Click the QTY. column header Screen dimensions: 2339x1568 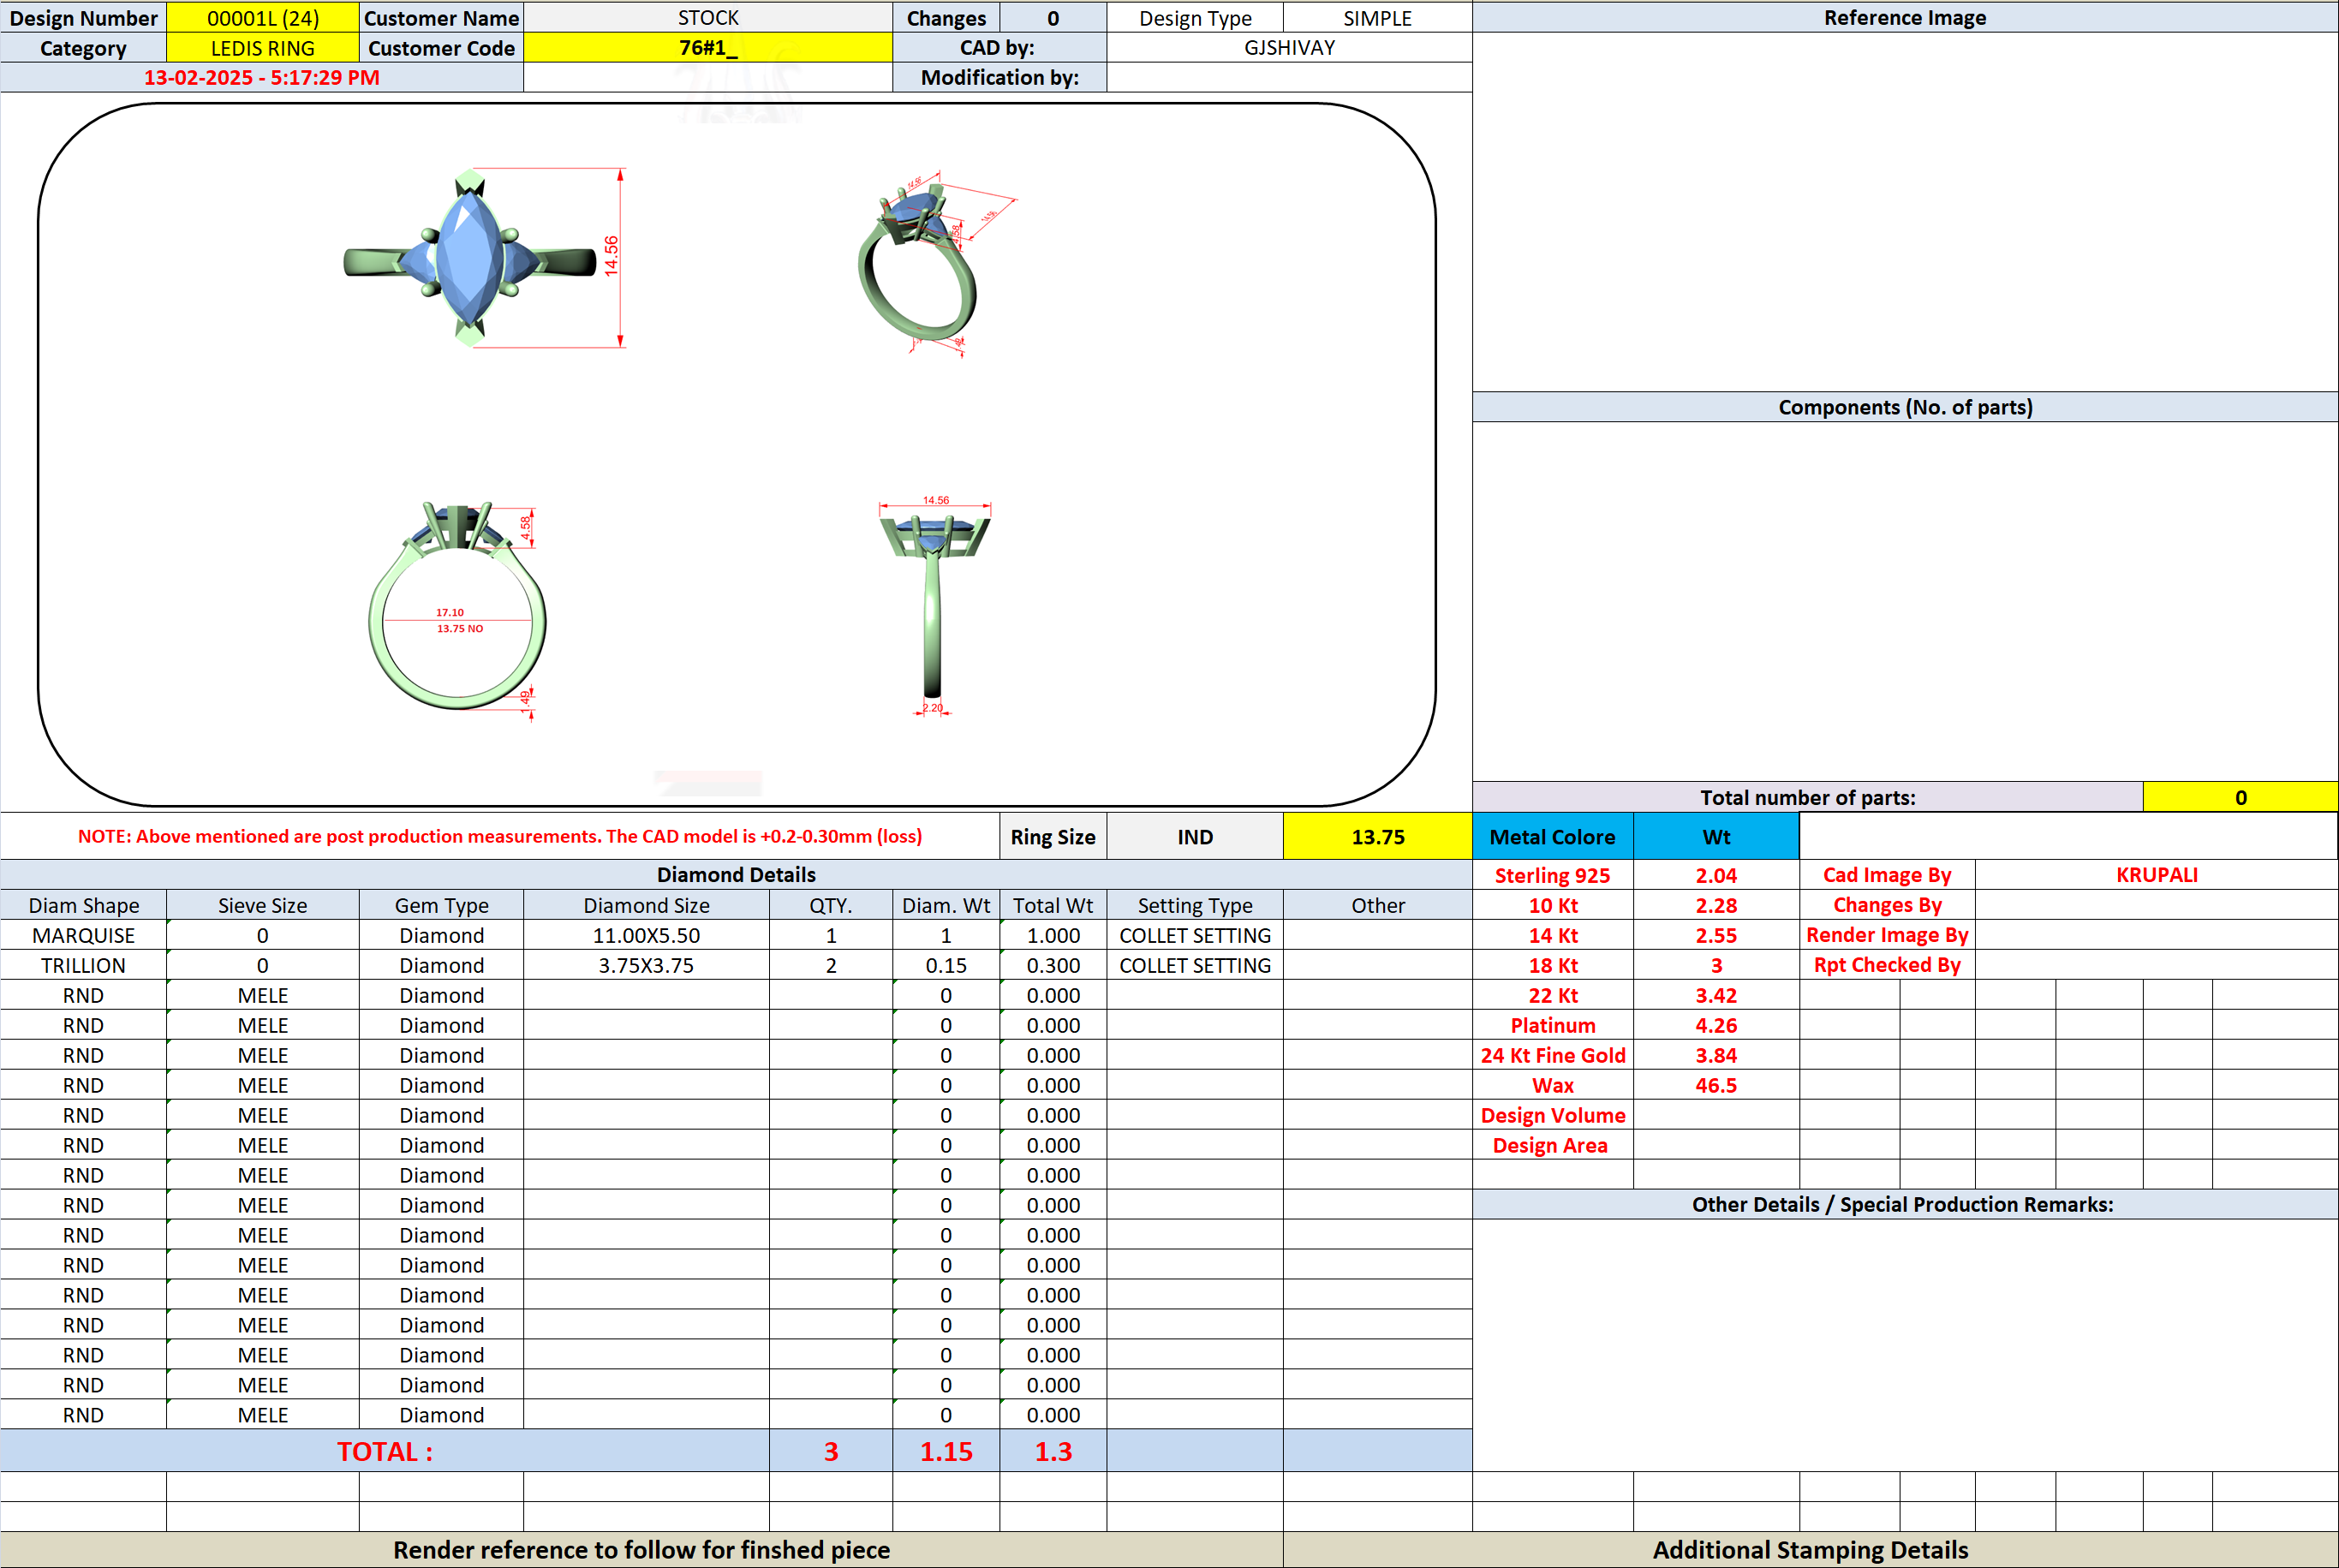point(830,905)
